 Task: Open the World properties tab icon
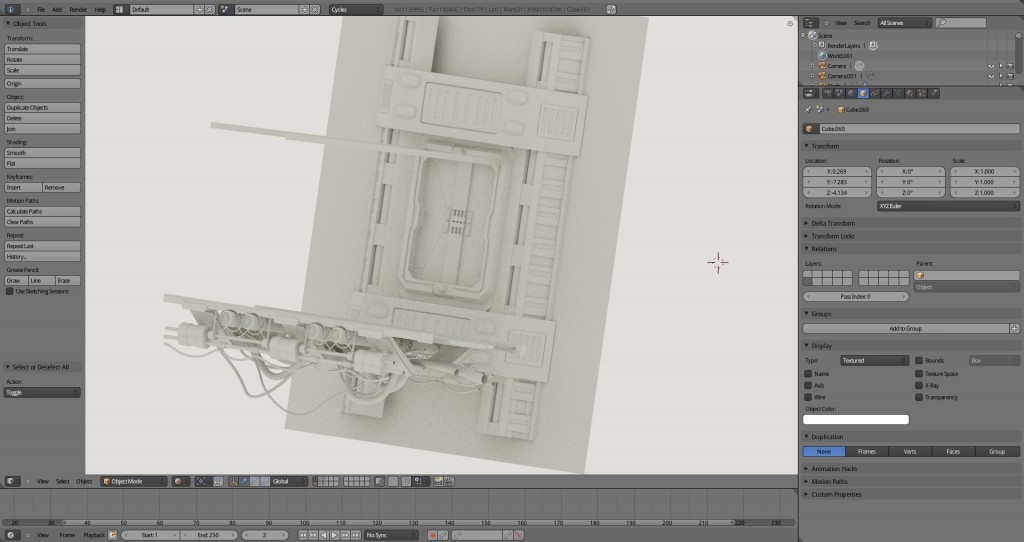coord(849,93)
